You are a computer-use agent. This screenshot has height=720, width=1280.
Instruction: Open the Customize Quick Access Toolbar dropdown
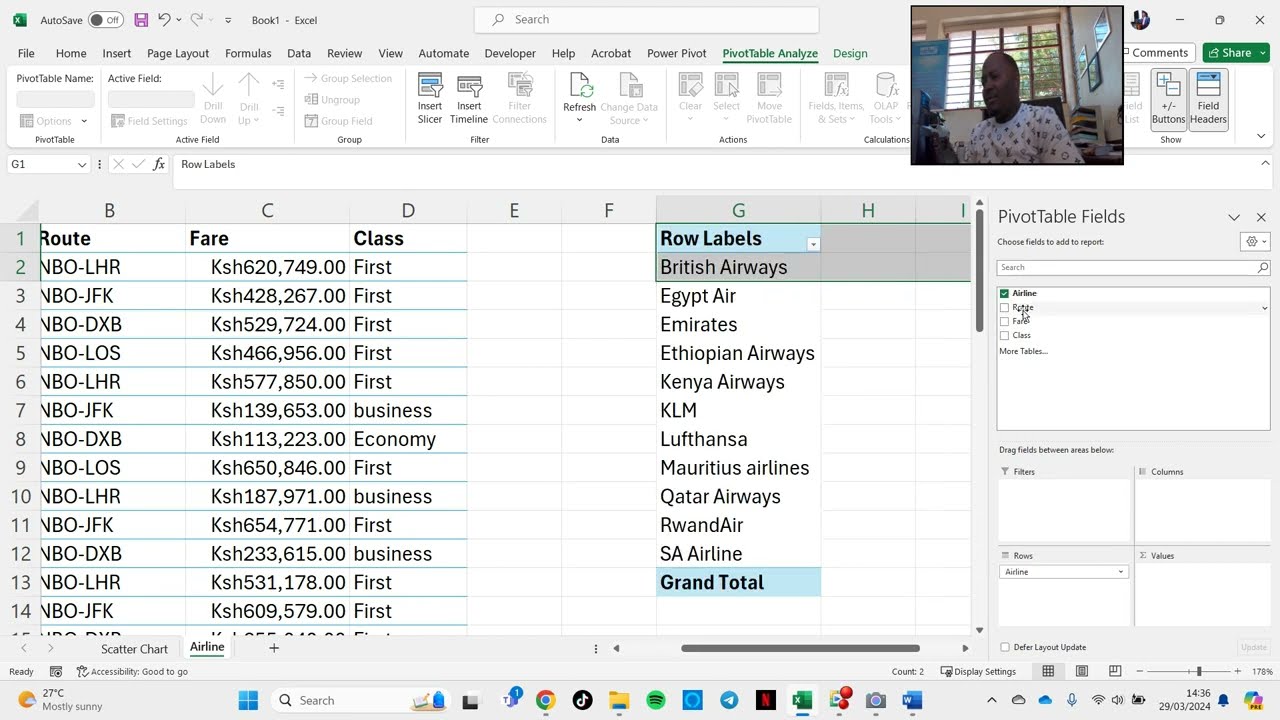click(228, 20)
